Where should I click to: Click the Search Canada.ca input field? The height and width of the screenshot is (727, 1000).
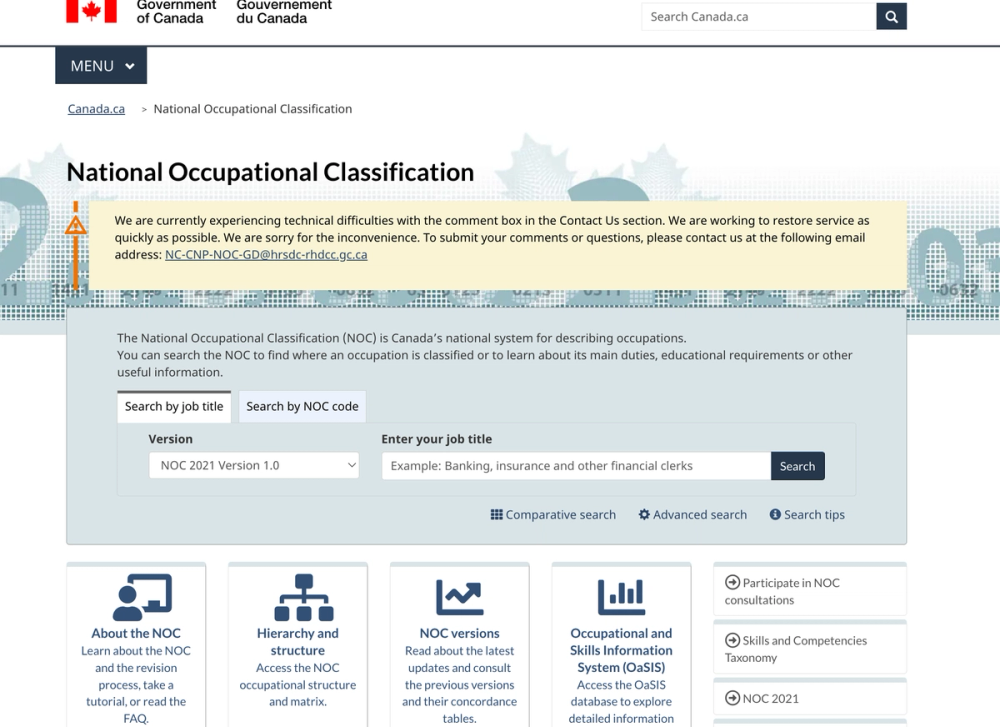[759, 17]
